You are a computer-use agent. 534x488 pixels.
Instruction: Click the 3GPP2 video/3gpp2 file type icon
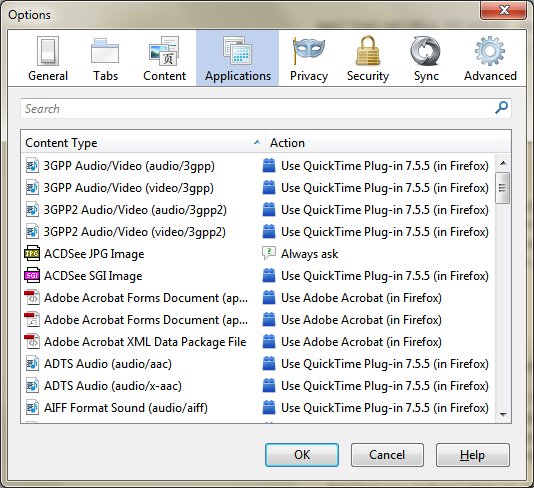click(x=32, y=232)
